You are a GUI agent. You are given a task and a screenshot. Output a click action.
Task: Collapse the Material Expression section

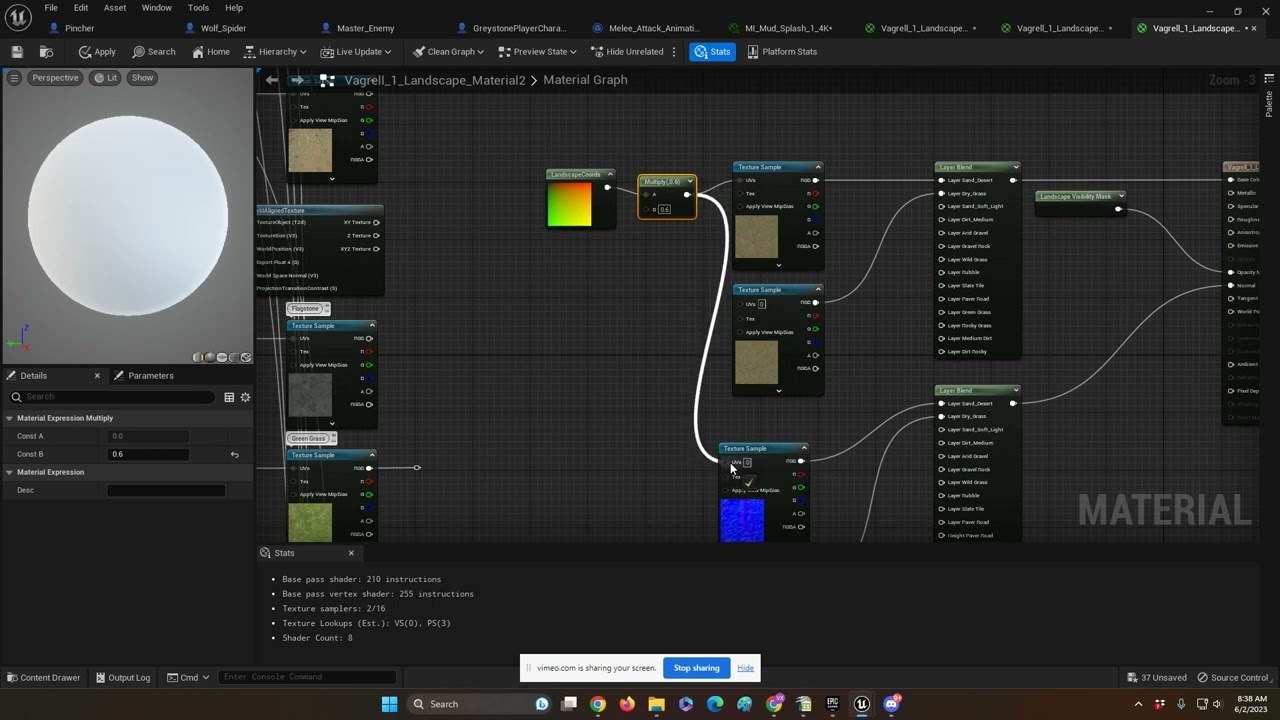point(9,472)
